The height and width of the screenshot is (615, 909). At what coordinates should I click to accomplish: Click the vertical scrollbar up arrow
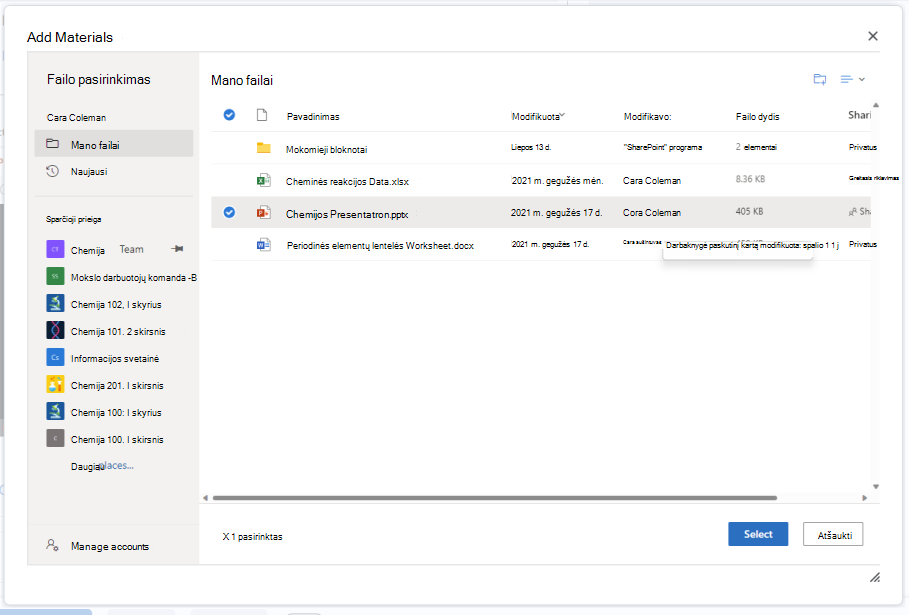[x=876, y=105]
